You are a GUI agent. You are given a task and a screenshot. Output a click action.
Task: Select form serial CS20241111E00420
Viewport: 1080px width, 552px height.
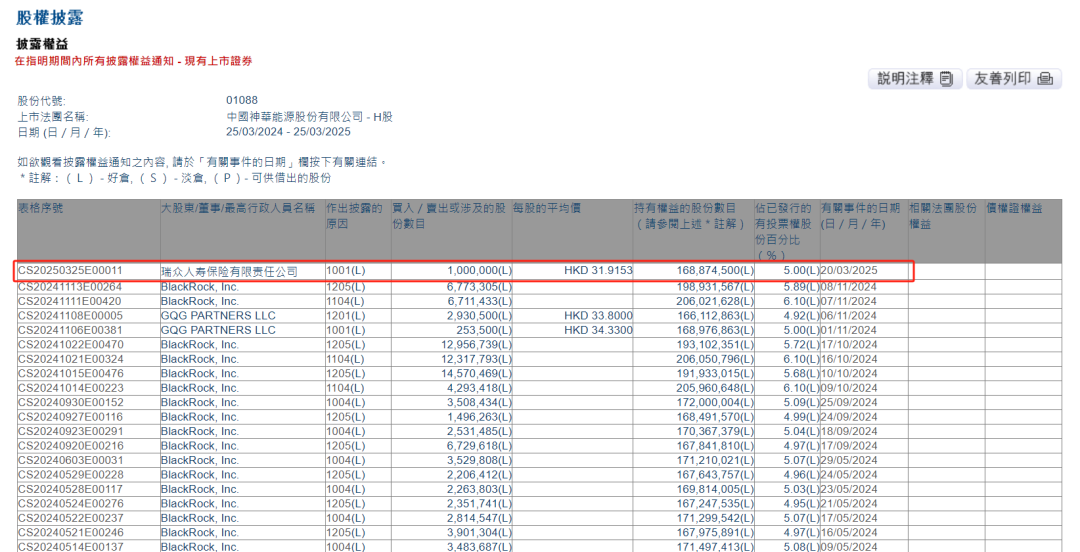coord(70,301)
